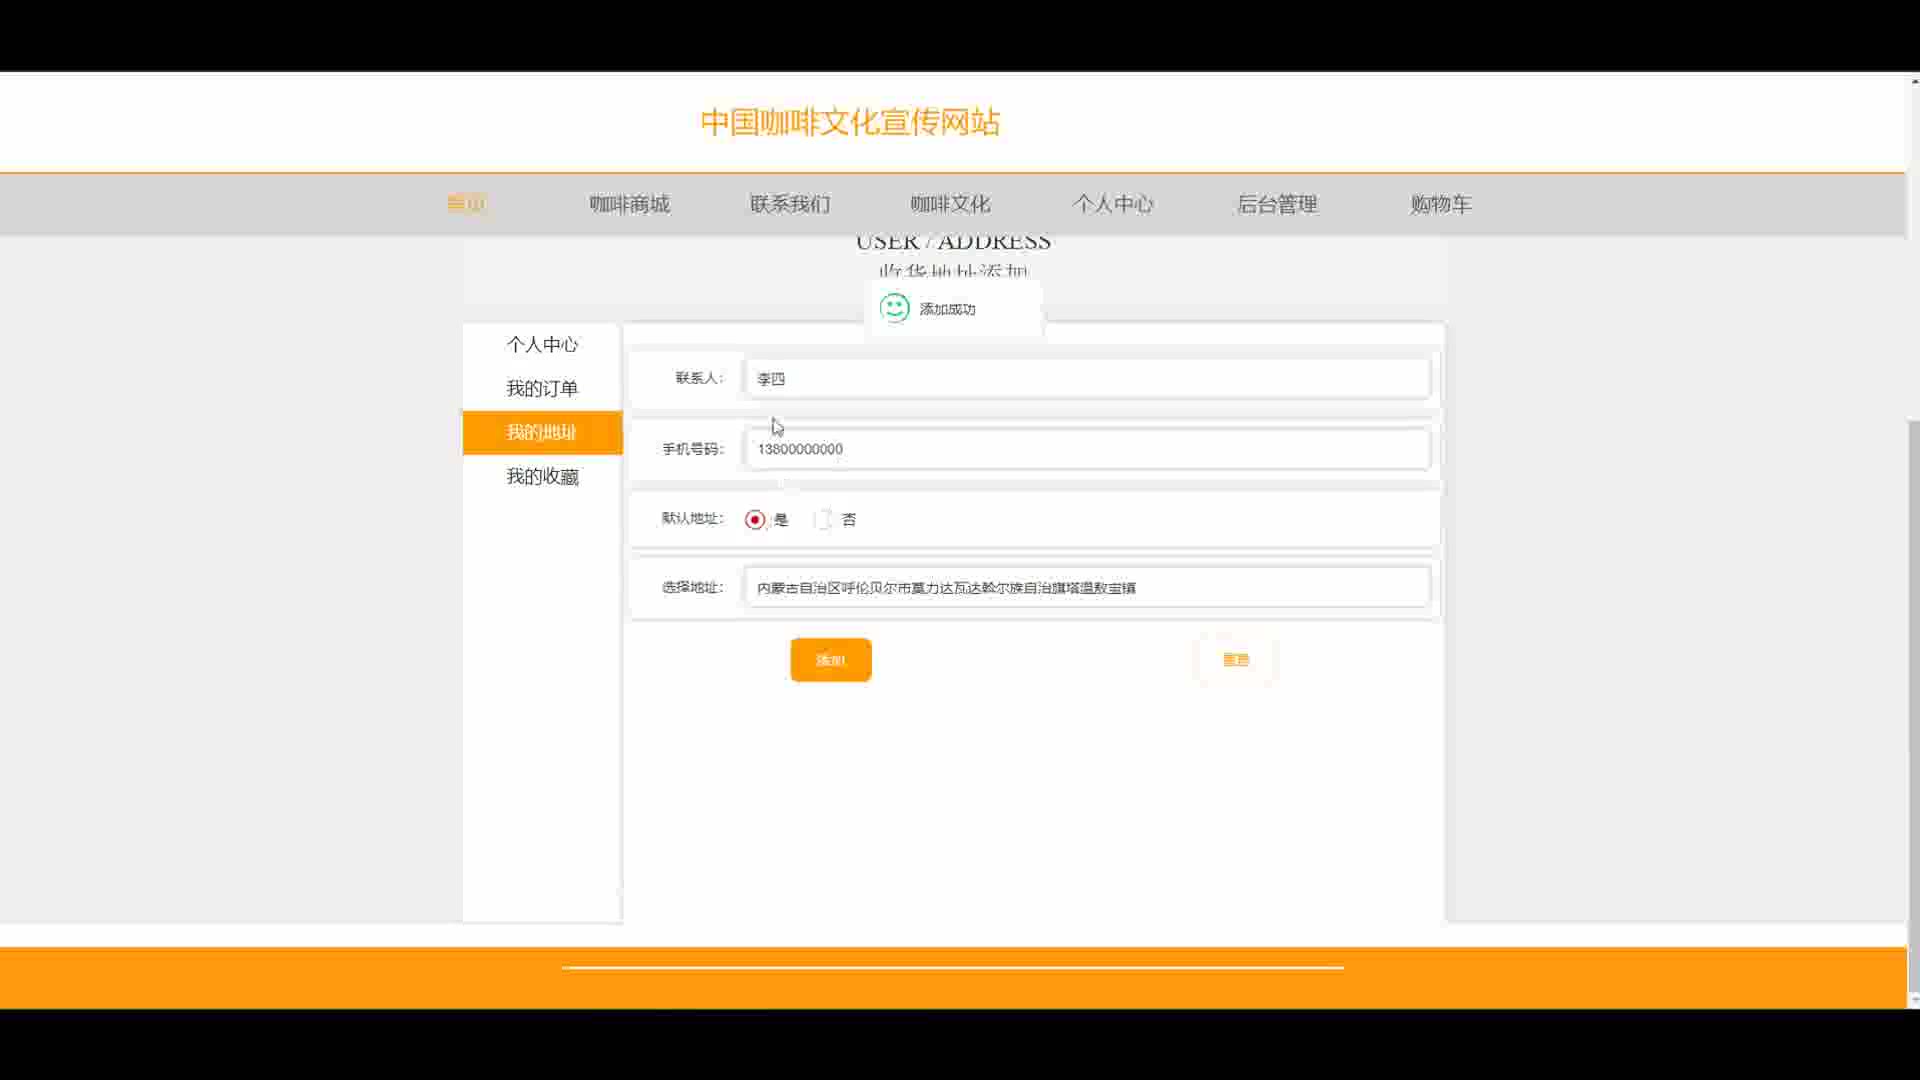Screen dimensions: 1920x1080
Task: Open 个人中心 in the left sidebar
Action: pos(542,345)
